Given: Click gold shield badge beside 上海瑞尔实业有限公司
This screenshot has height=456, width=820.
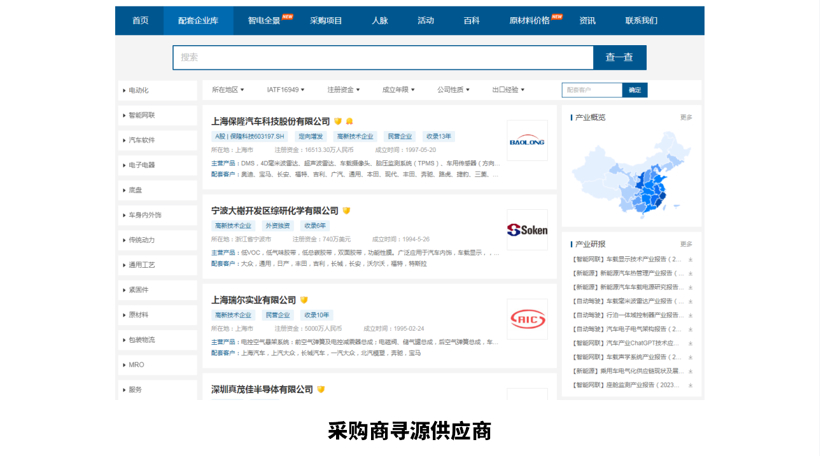Looking at the screenshot, I should coord(304,300).
